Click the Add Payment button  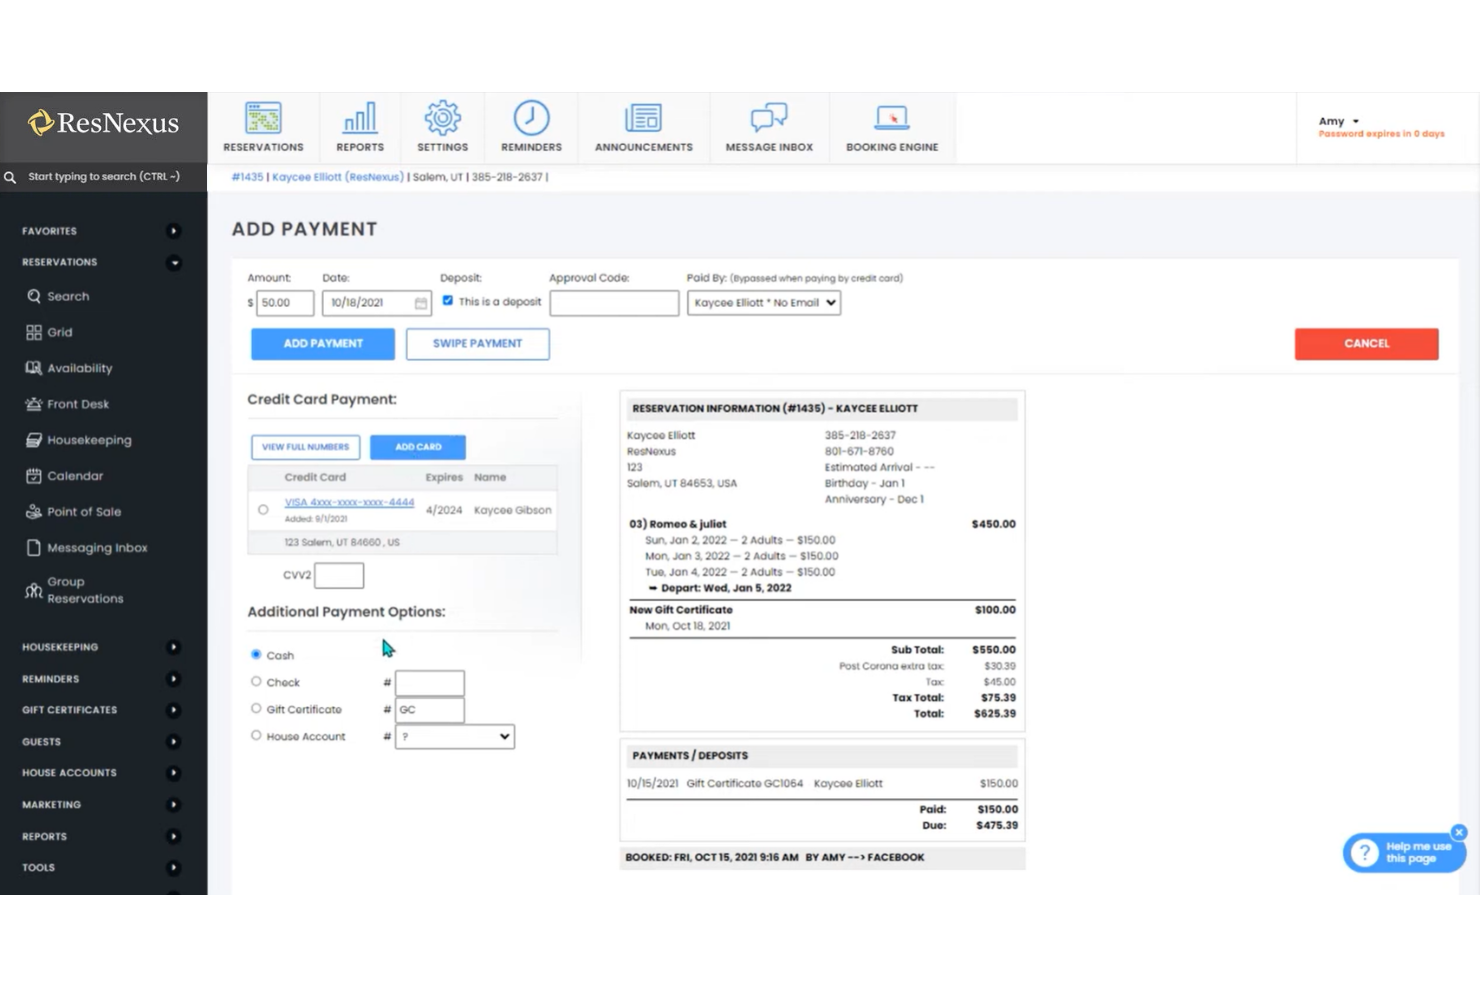pyautogui.click(x=322, y=343)
